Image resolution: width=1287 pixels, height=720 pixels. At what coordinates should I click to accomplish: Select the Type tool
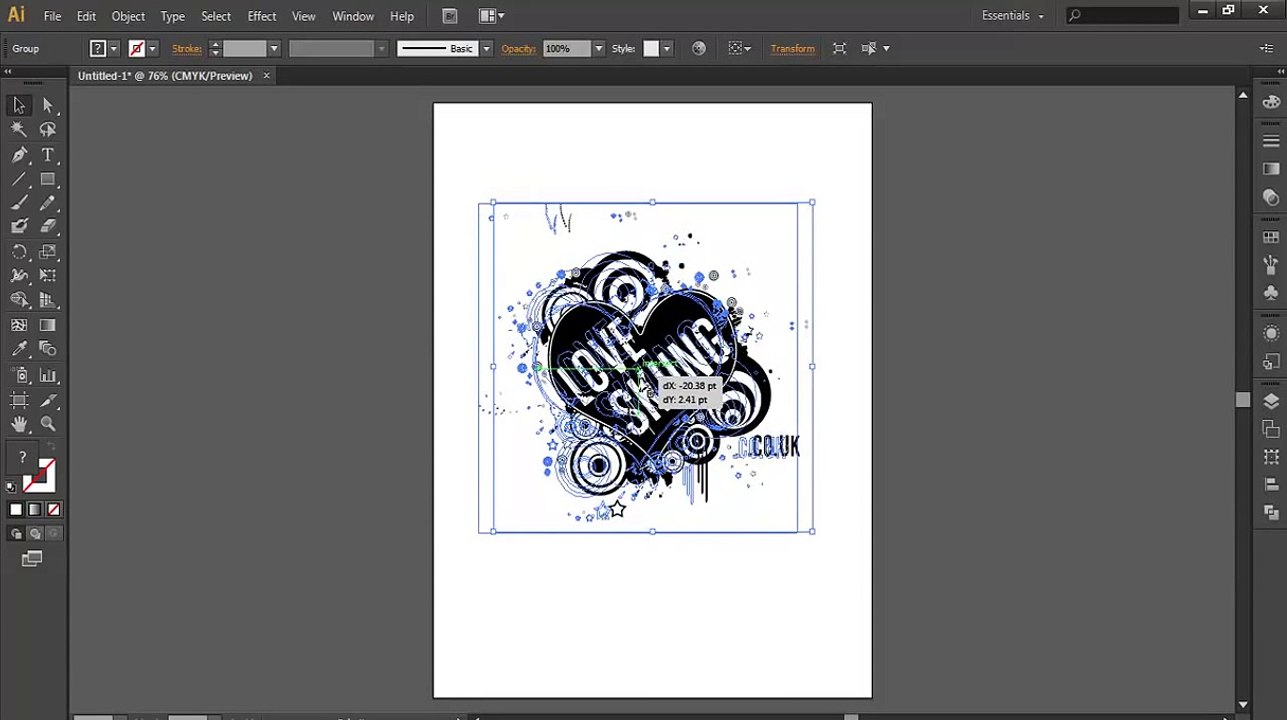point(47,155)
